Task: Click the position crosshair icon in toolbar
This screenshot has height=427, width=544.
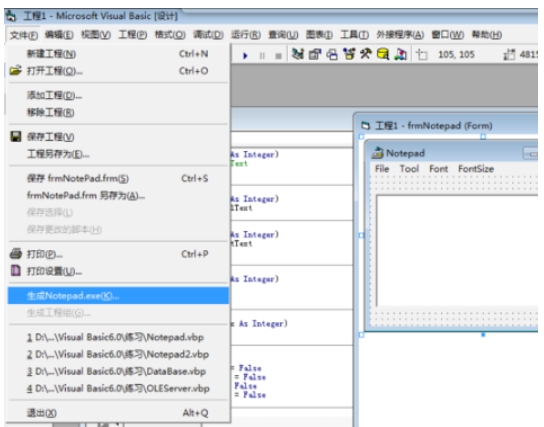Action: [x=422, y=54]
